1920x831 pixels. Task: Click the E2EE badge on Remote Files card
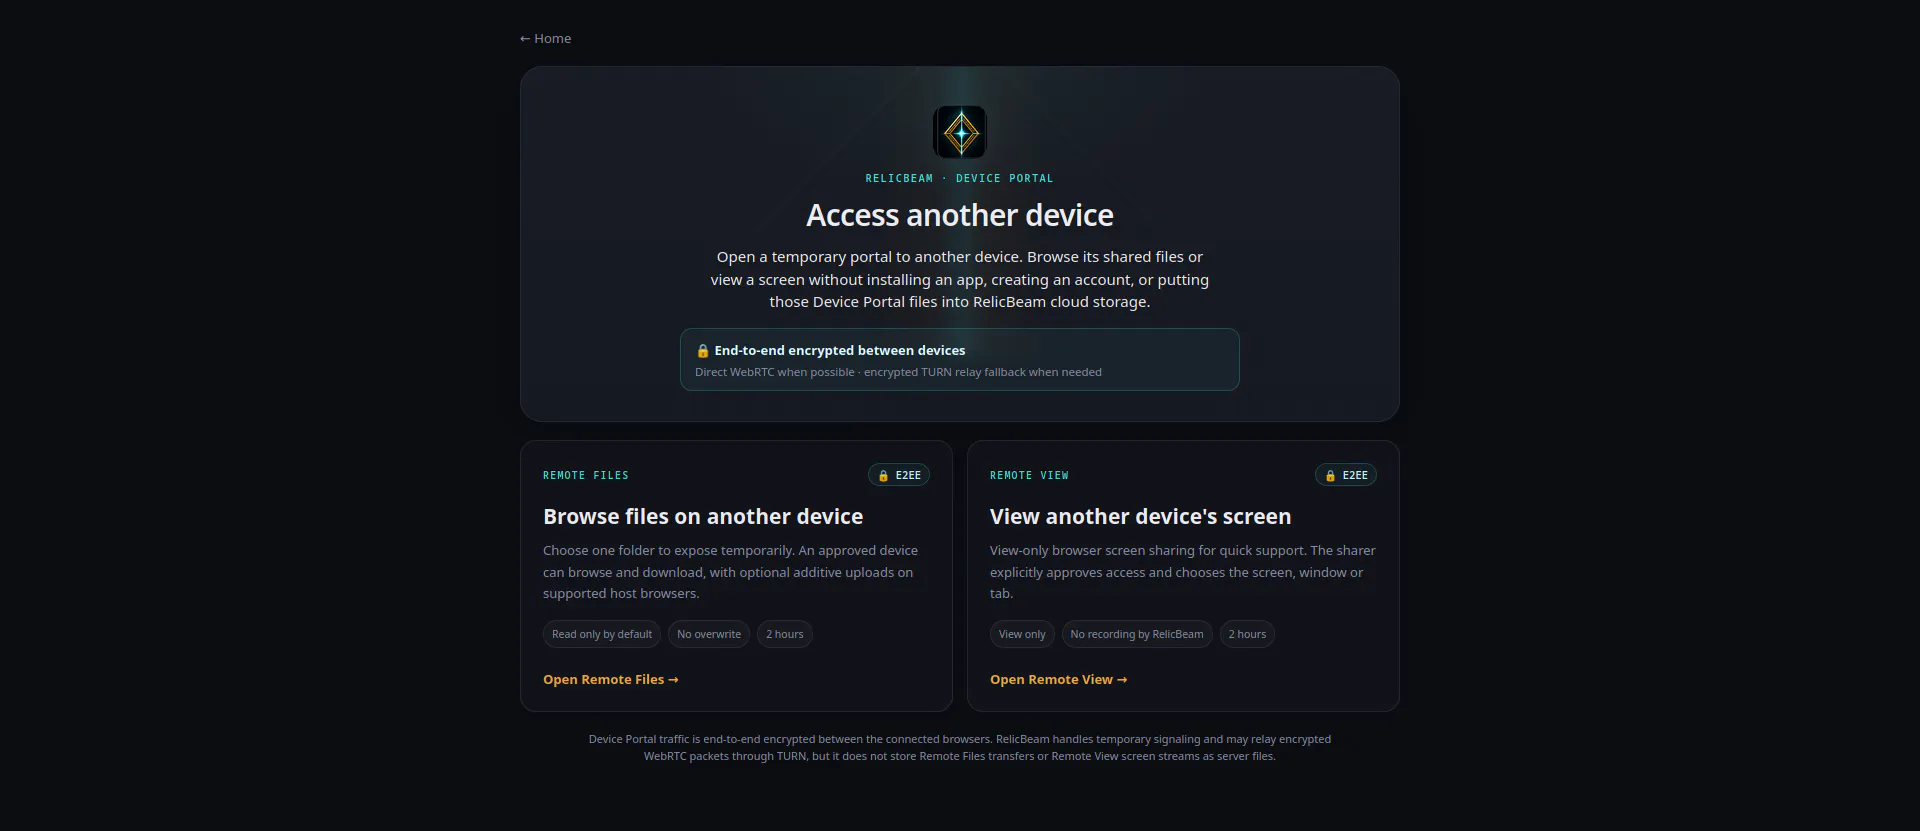[899, 475]
